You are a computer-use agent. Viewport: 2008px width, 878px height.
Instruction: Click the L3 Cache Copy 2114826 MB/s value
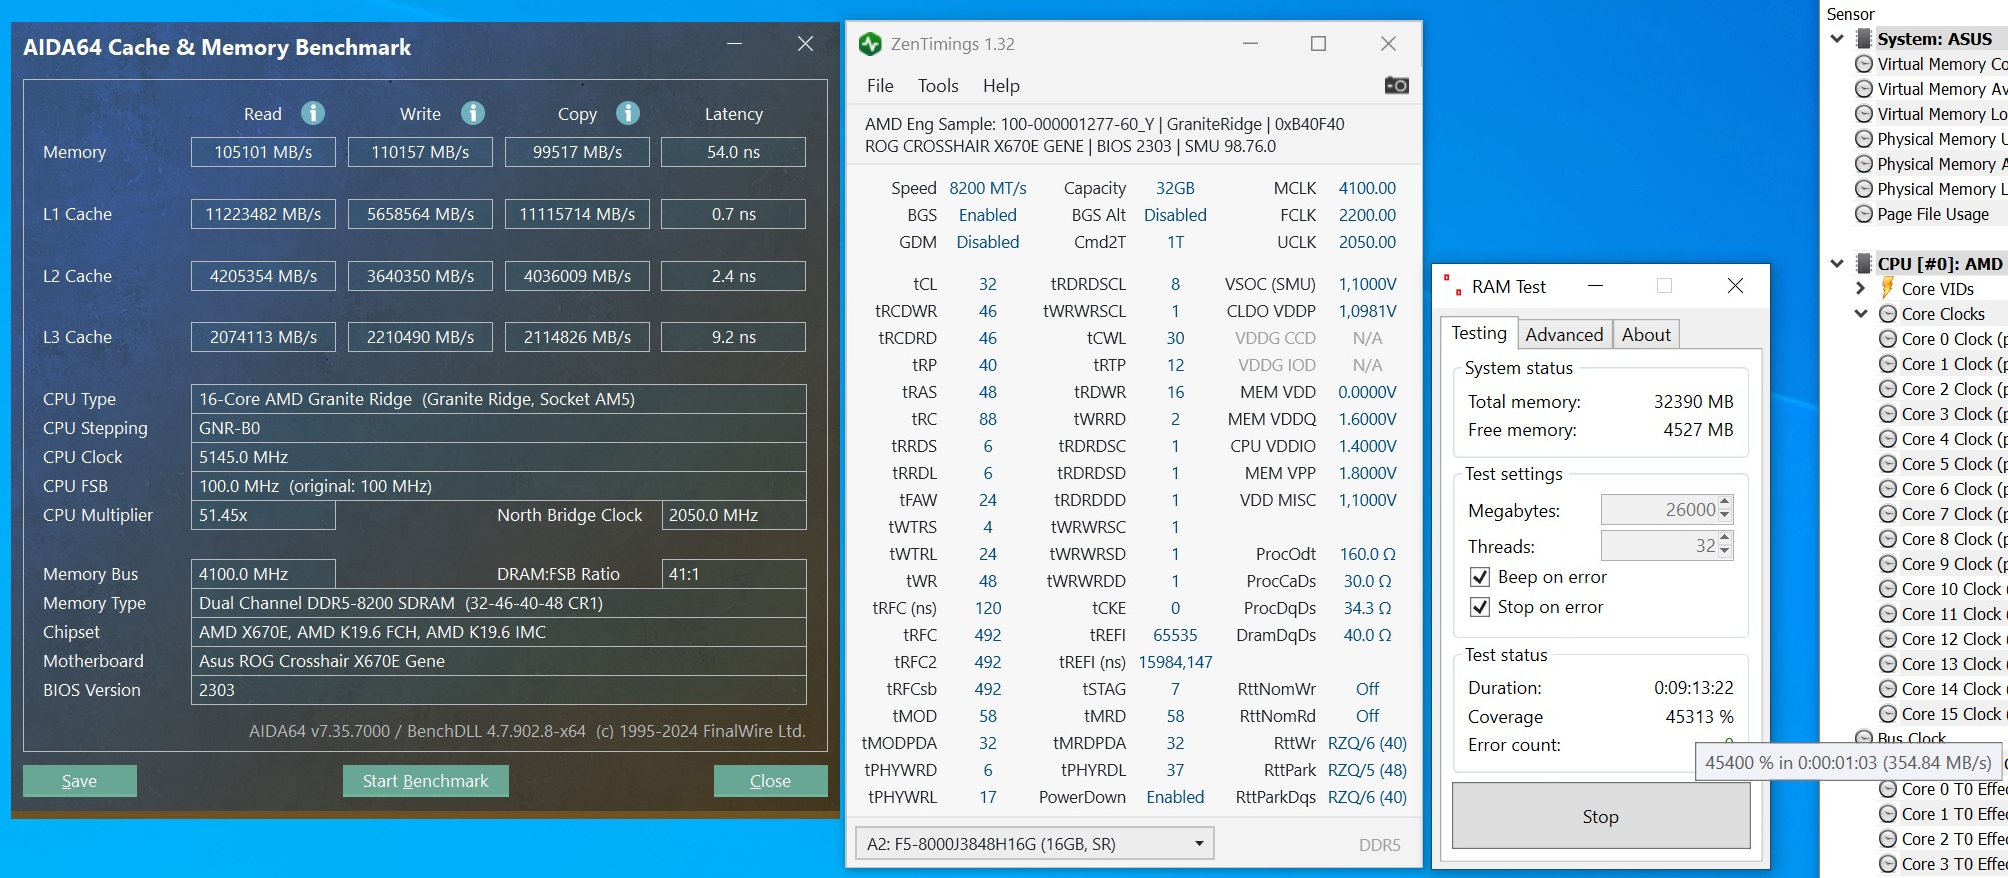coord(577,337)
